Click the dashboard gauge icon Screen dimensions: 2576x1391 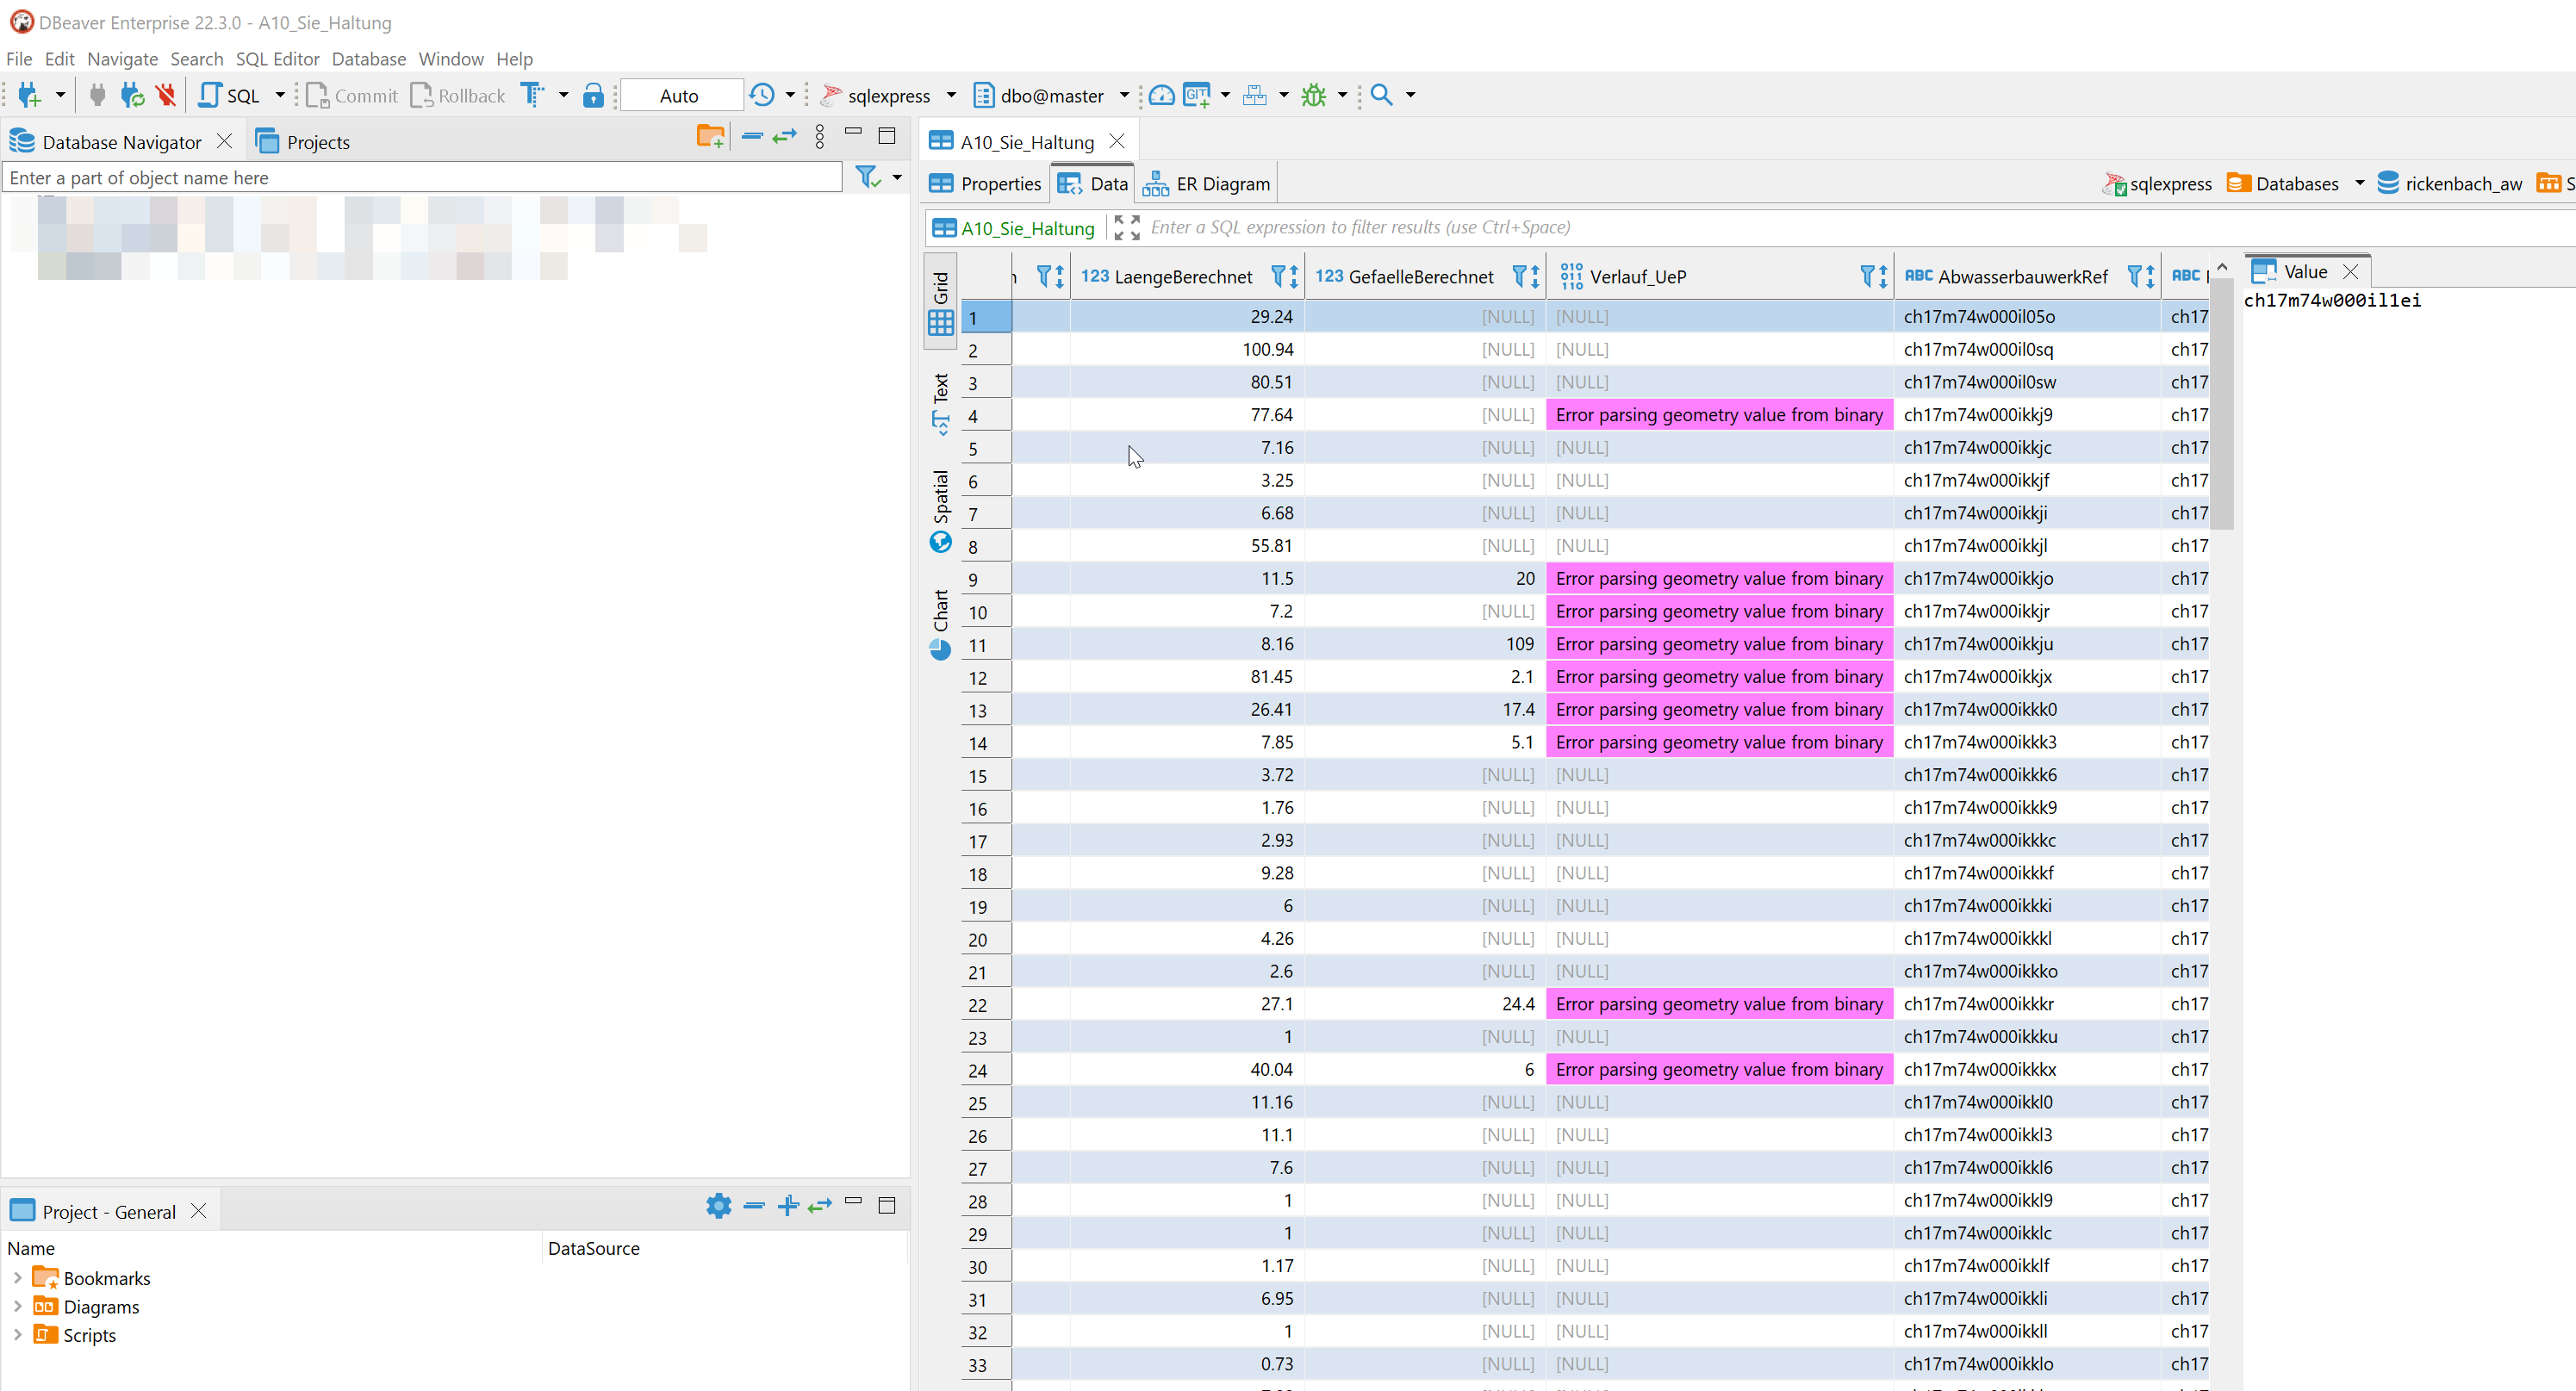tap(1161, 95)
